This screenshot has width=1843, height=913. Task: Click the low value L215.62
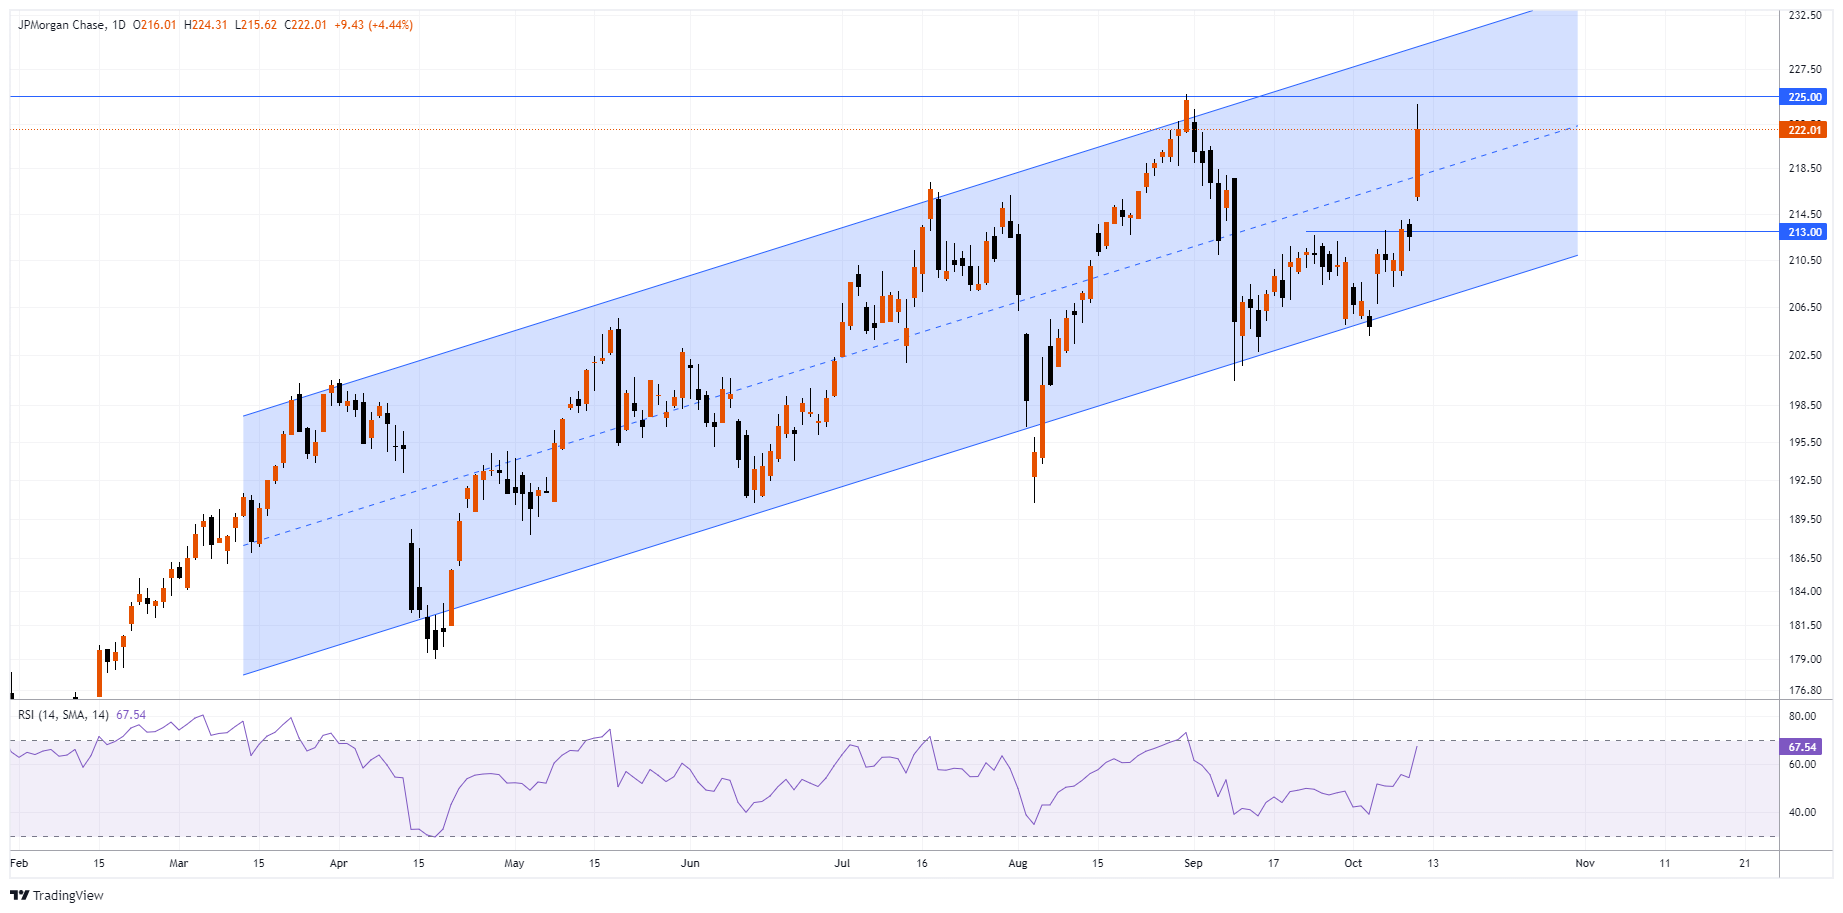[x=256, y=25]
